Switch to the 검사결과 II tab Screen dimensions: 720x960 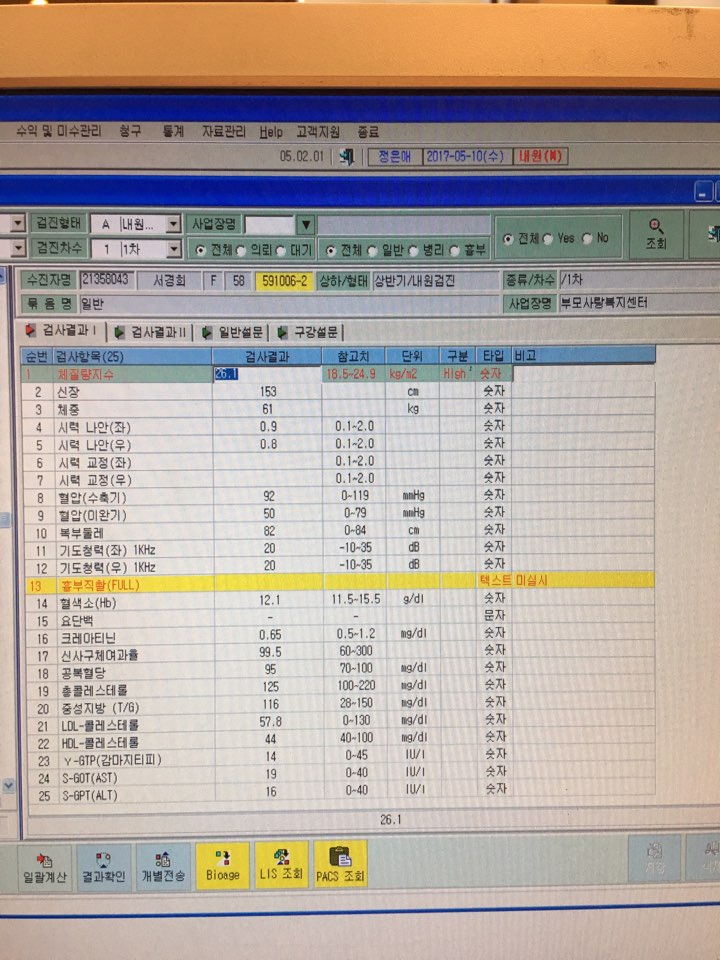pos(151,332)
